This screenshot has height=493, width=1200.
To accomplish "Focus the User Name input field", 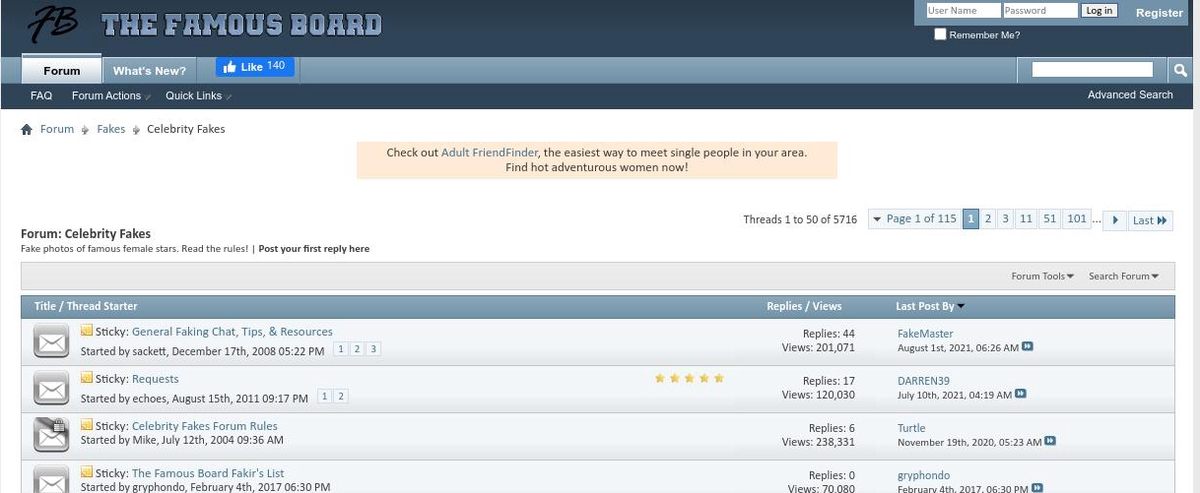I will coord(962,11).
